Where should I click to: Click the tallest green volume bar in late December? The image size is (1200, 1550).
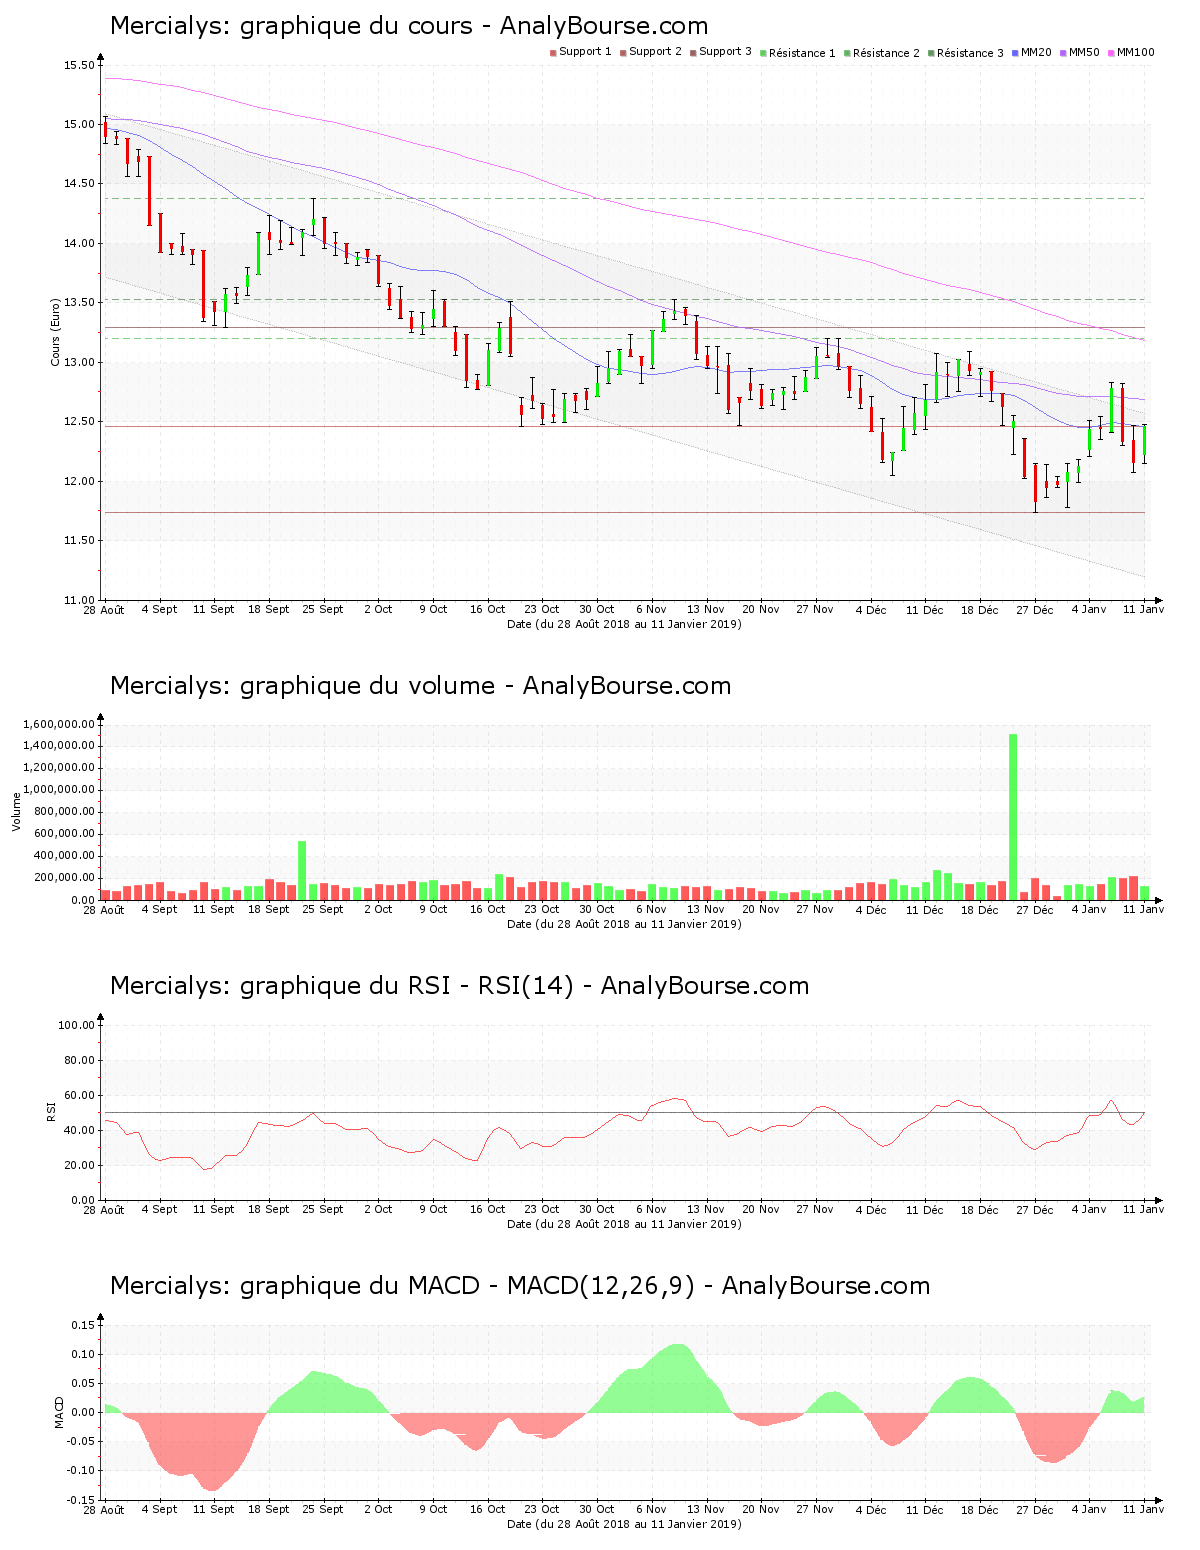(x=1013, y=816)
